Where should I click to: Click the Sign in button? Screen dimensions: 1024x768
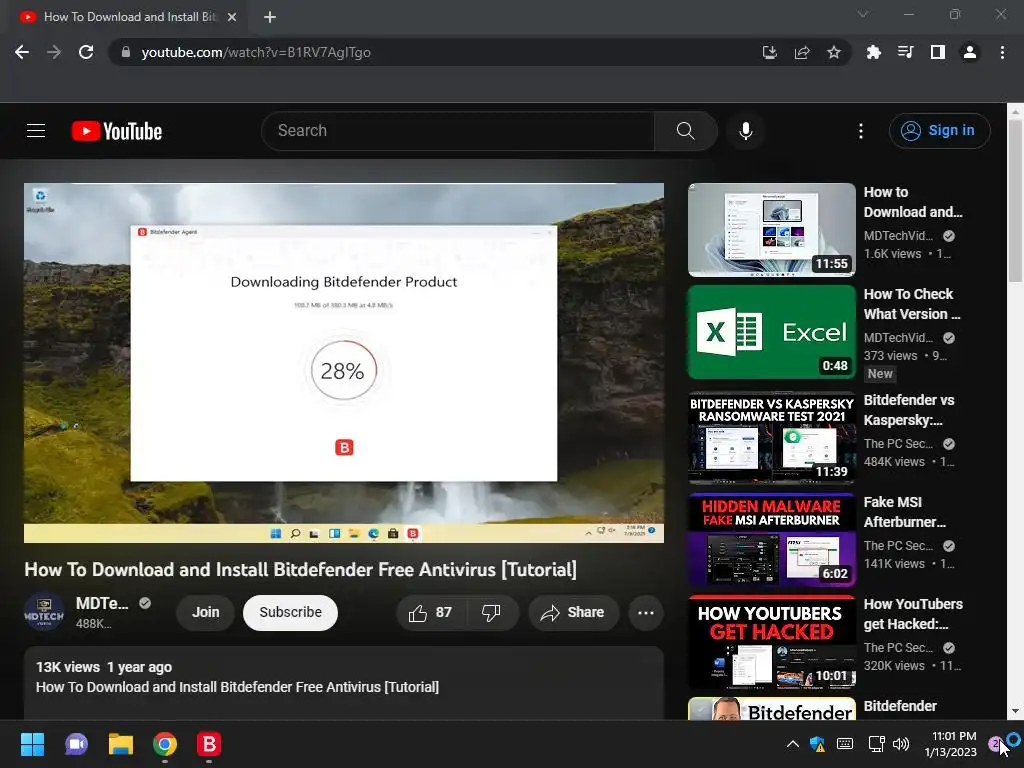point(939,131)
